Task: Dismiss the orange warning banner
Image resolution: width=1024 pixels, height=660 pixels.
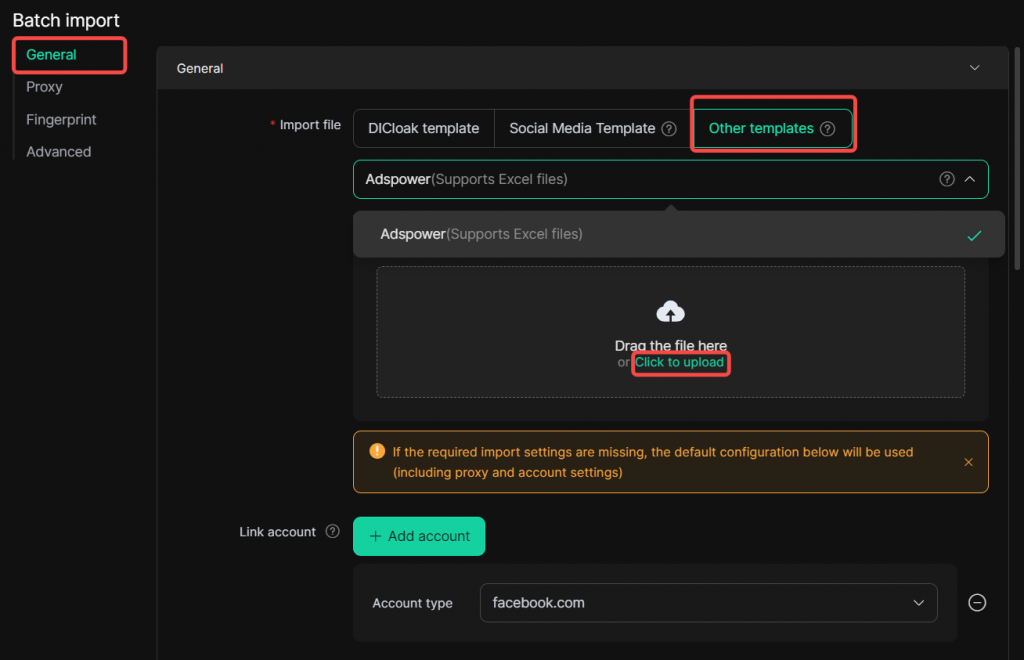Action: click(x=968, y=462)
